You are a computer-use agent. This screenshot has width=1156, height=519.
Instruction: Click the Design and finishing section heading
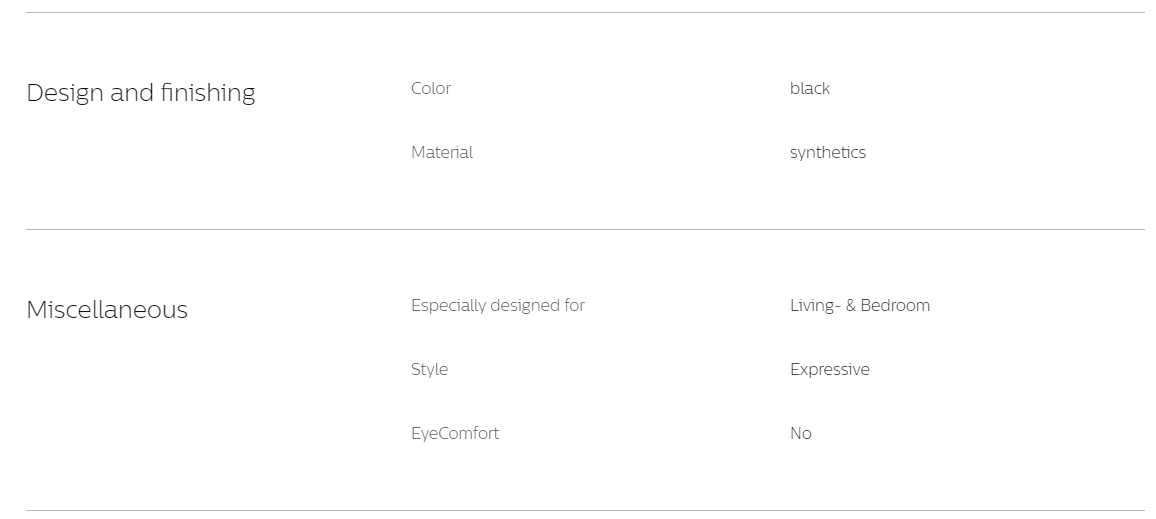[141, 93]
